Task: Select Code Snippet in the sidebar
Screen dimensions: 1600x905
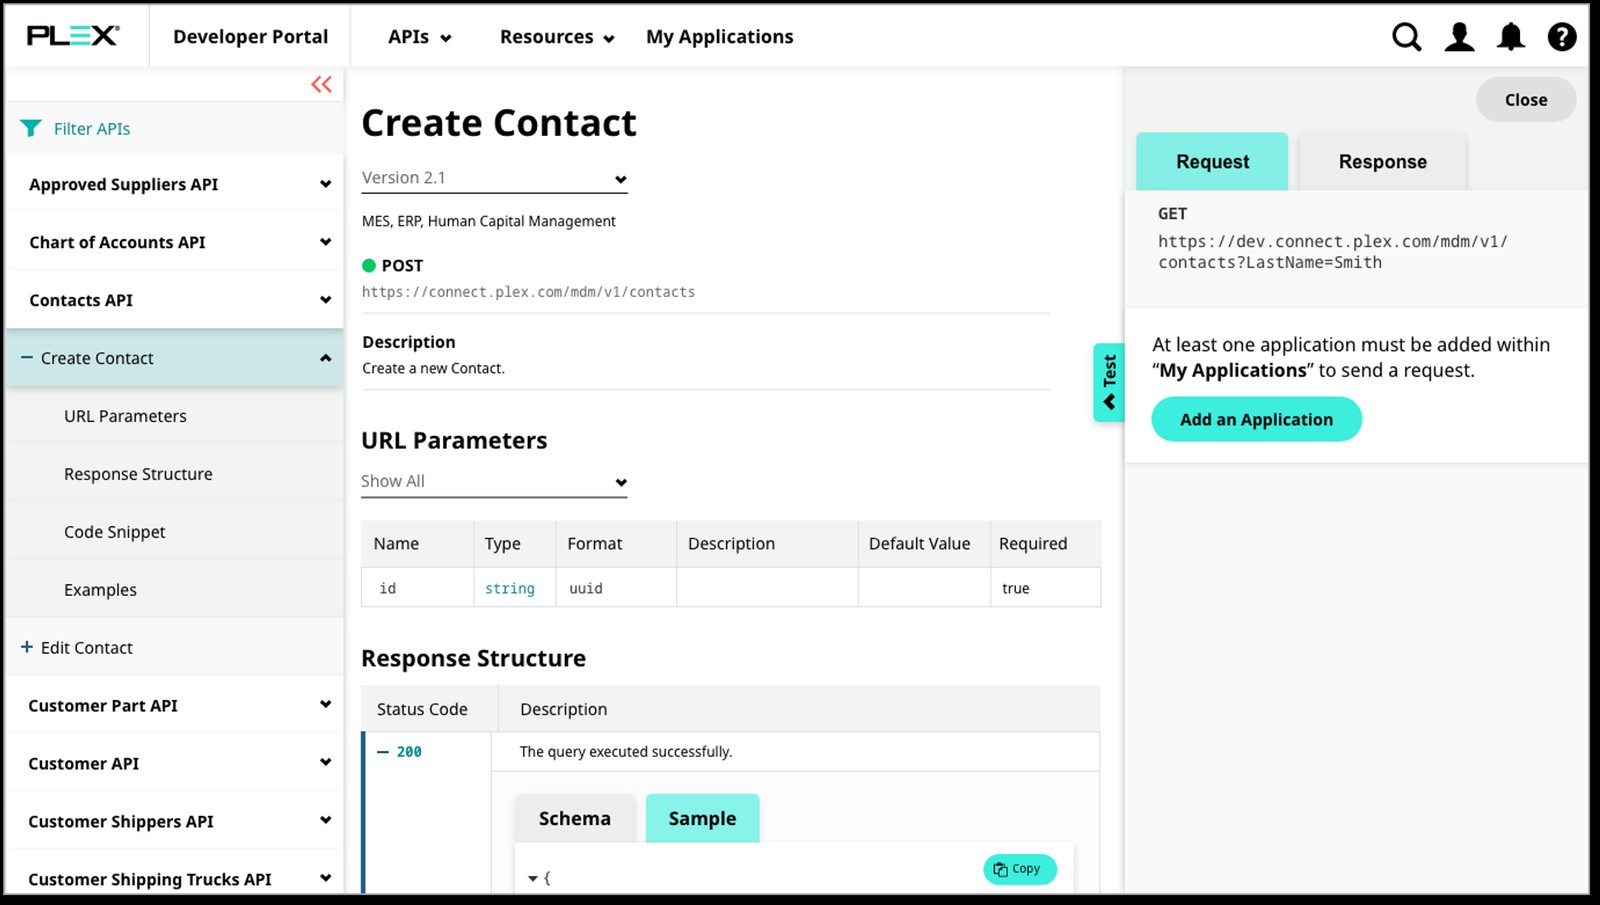Action: point(113,531)
